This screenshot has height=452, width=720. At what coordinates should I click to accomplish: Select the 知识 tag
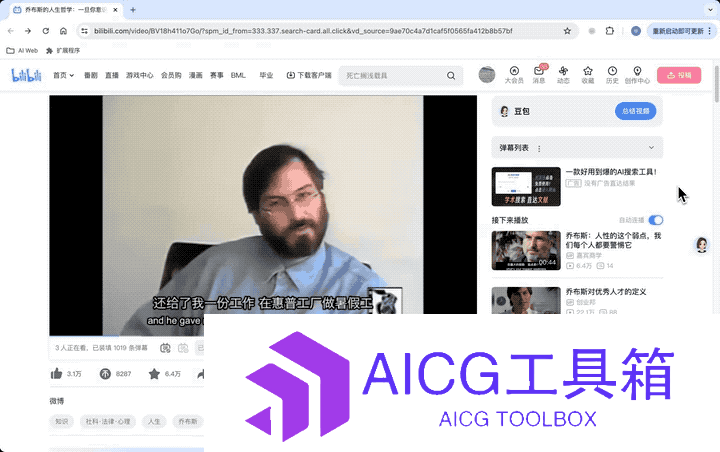pyautogui.click(x=62, y=421)
